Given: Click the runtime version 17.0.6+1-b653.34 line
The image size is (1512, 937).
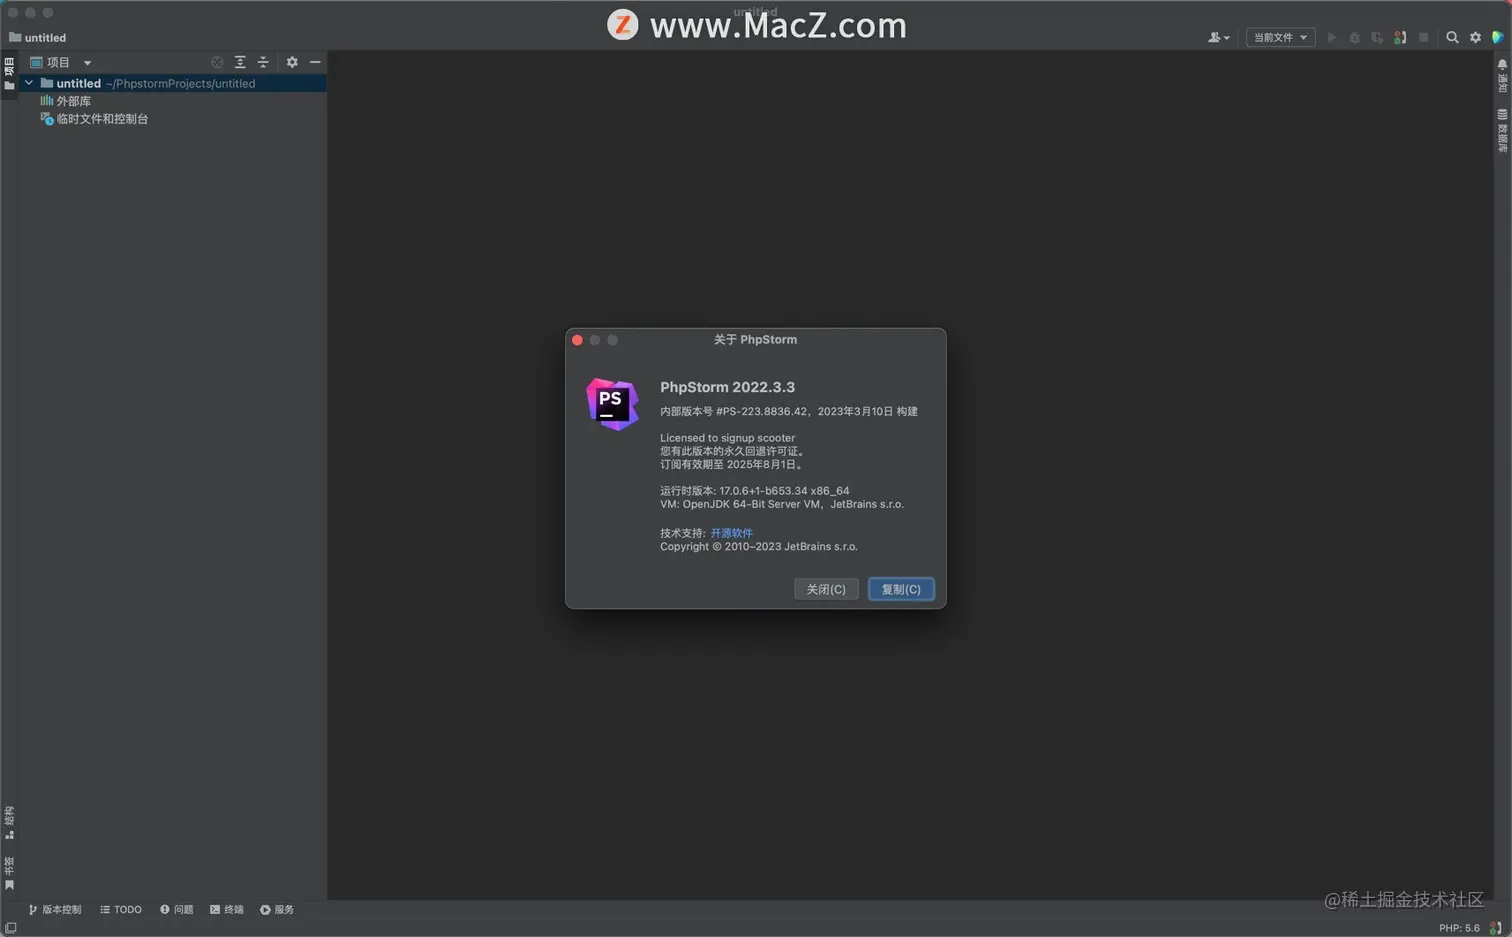Looking at the screenshot, I should (x=754, y=491).
